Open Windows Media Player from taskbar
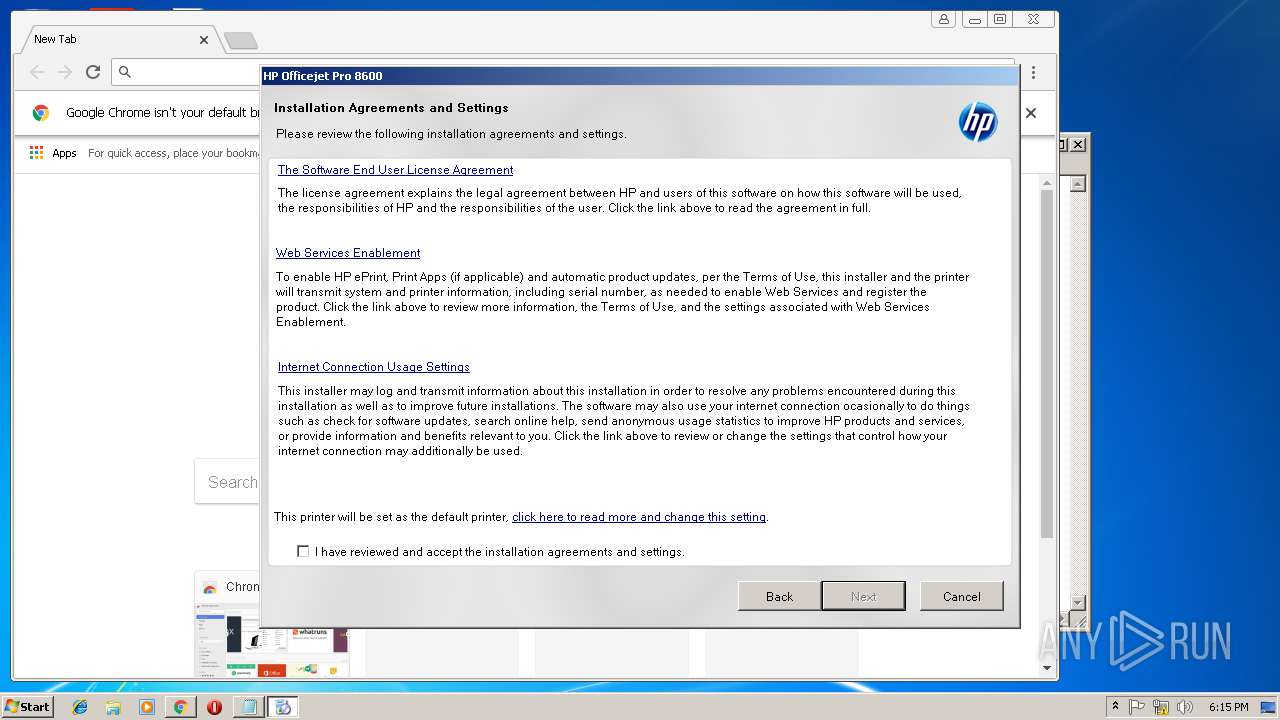 point(147,707)
